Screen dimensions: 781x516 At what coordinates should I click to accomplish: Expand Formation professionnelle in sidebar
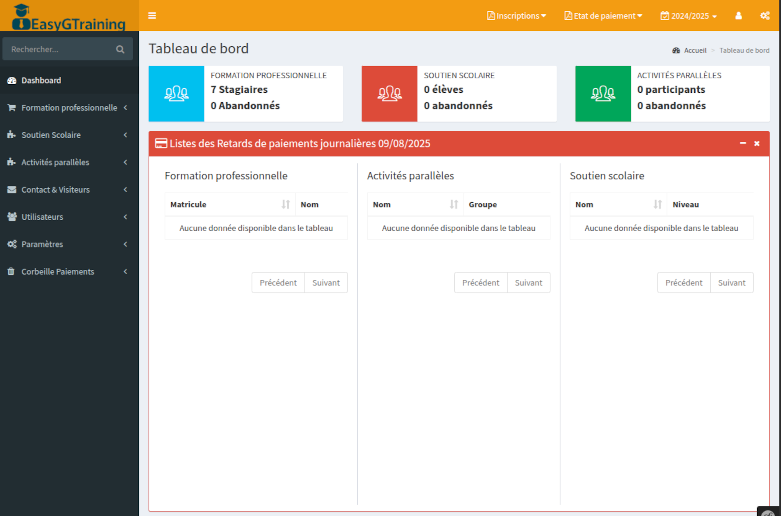pyautogui.click(x=68, y=108)
